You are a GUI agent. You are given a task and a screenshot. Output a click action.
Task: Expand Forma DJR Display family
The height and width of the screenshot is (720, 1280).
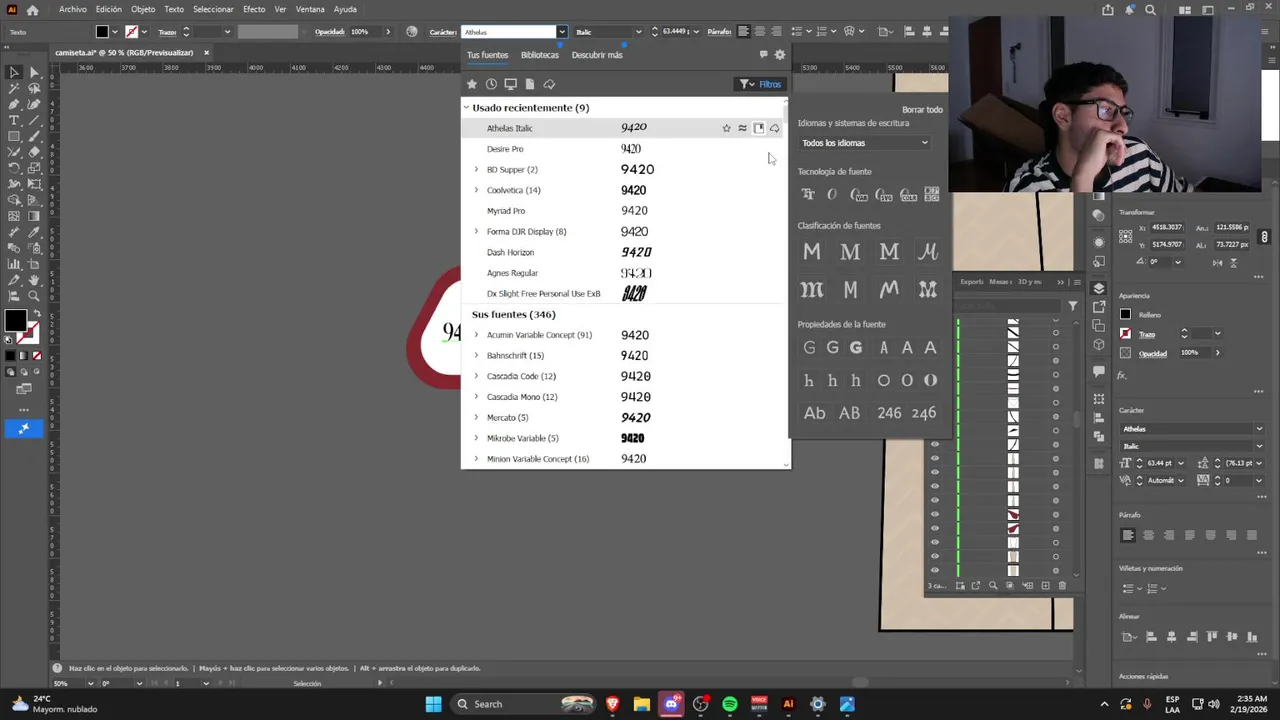(476, 232)
